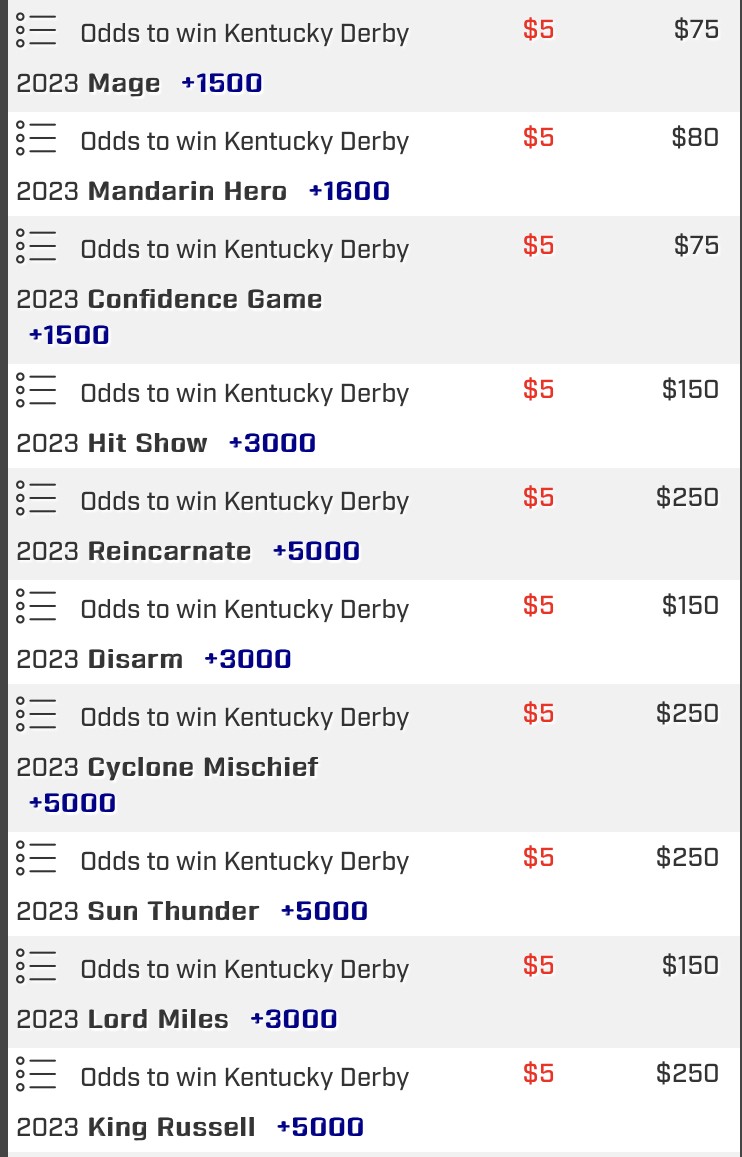
Task: Select Mandarin Hero +1600 odds
Action: tap(349, 191)
